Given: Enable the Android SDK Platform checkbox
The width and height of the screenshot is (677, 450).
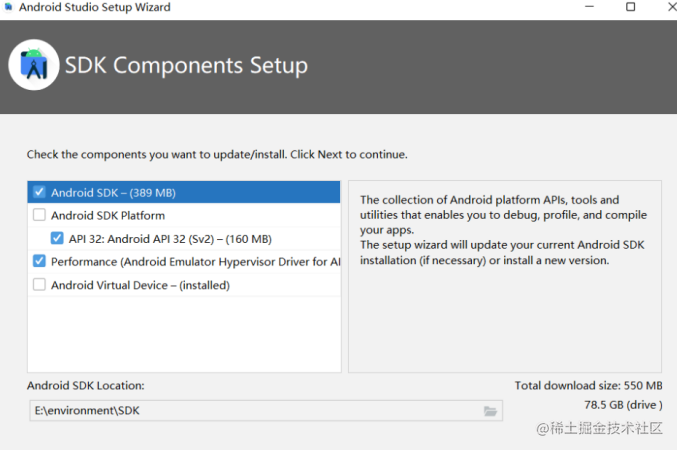Looking at the screenshot, I should pyautogui.click(x=39, y=215).
